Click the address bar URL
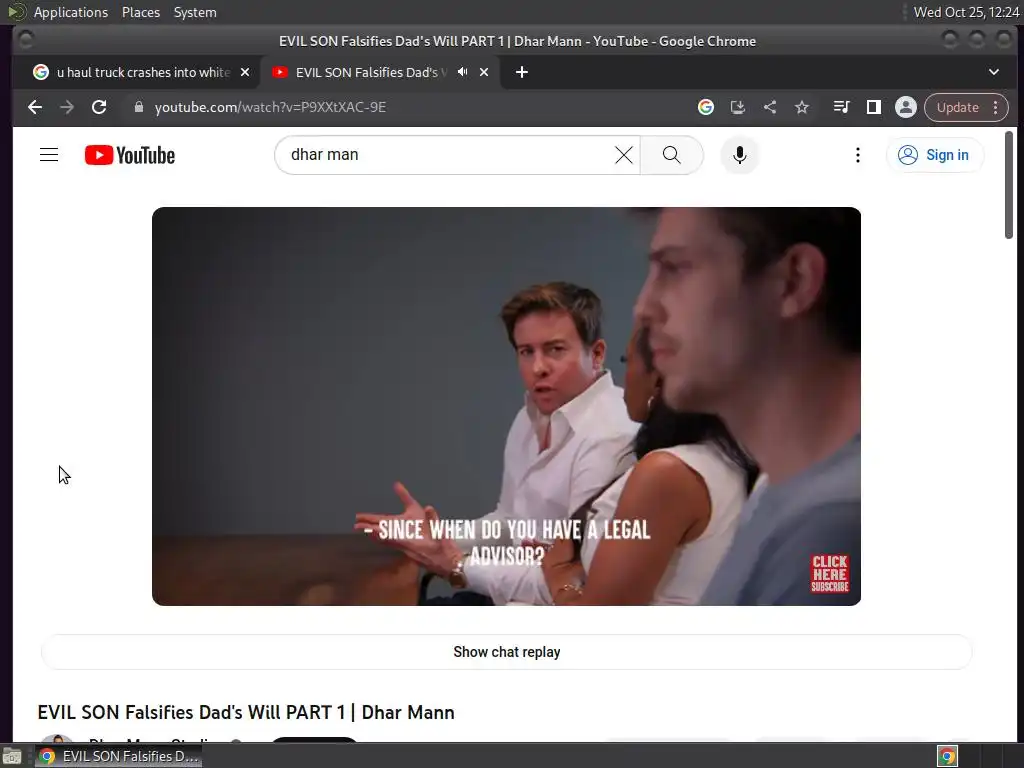The height and width of the screenshot is (768, 1024). click(270, 107)
